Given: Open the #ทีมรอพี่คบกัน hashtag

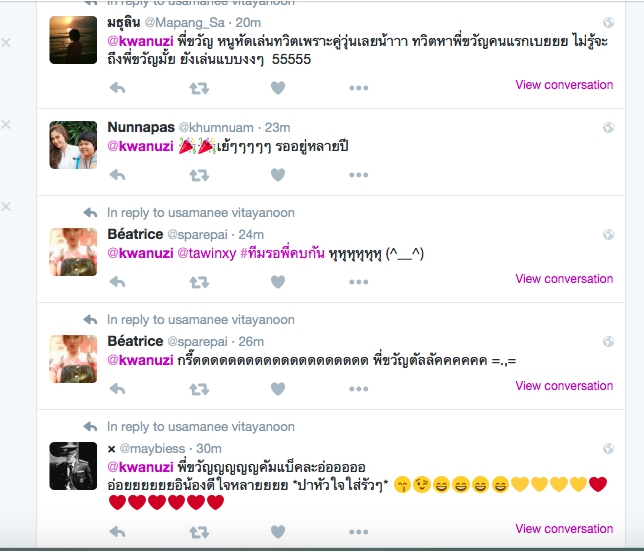Looking at the screenshot, I should click(282, 253).
